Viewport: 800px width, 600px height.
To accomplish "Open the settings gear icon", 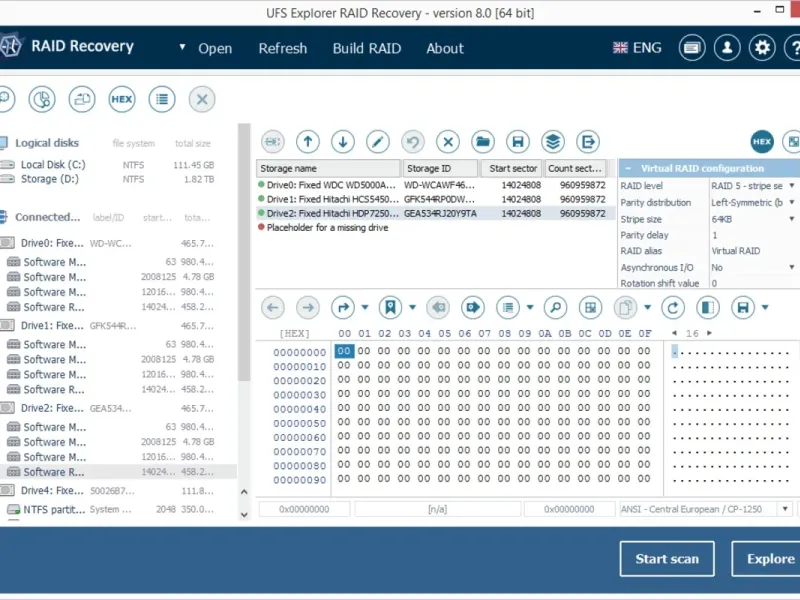I will 762,48.
